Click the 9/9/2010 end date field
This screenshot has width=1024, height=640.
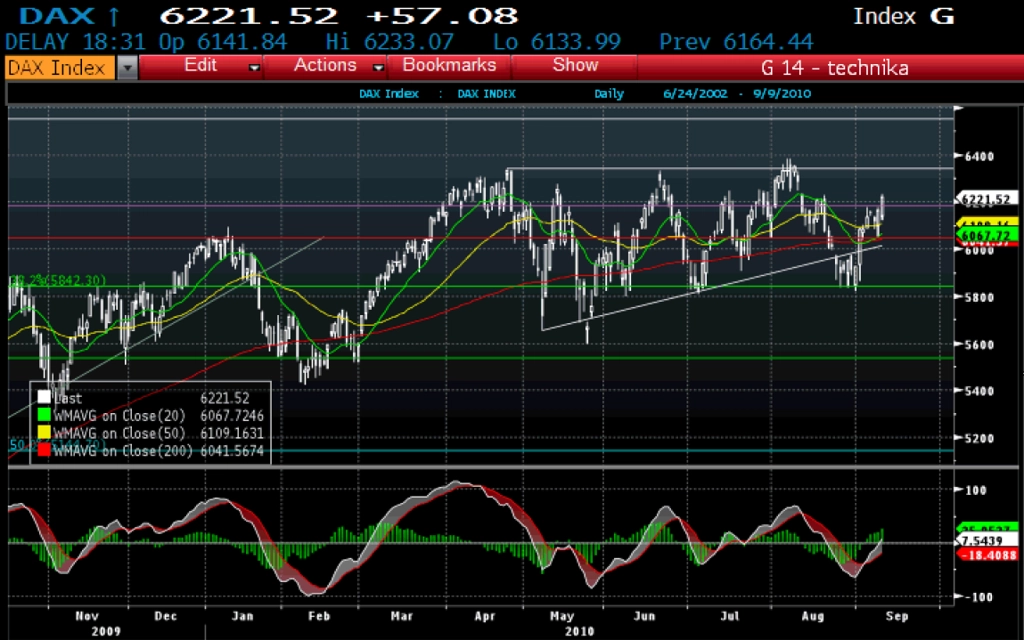[x=782, y=93]
